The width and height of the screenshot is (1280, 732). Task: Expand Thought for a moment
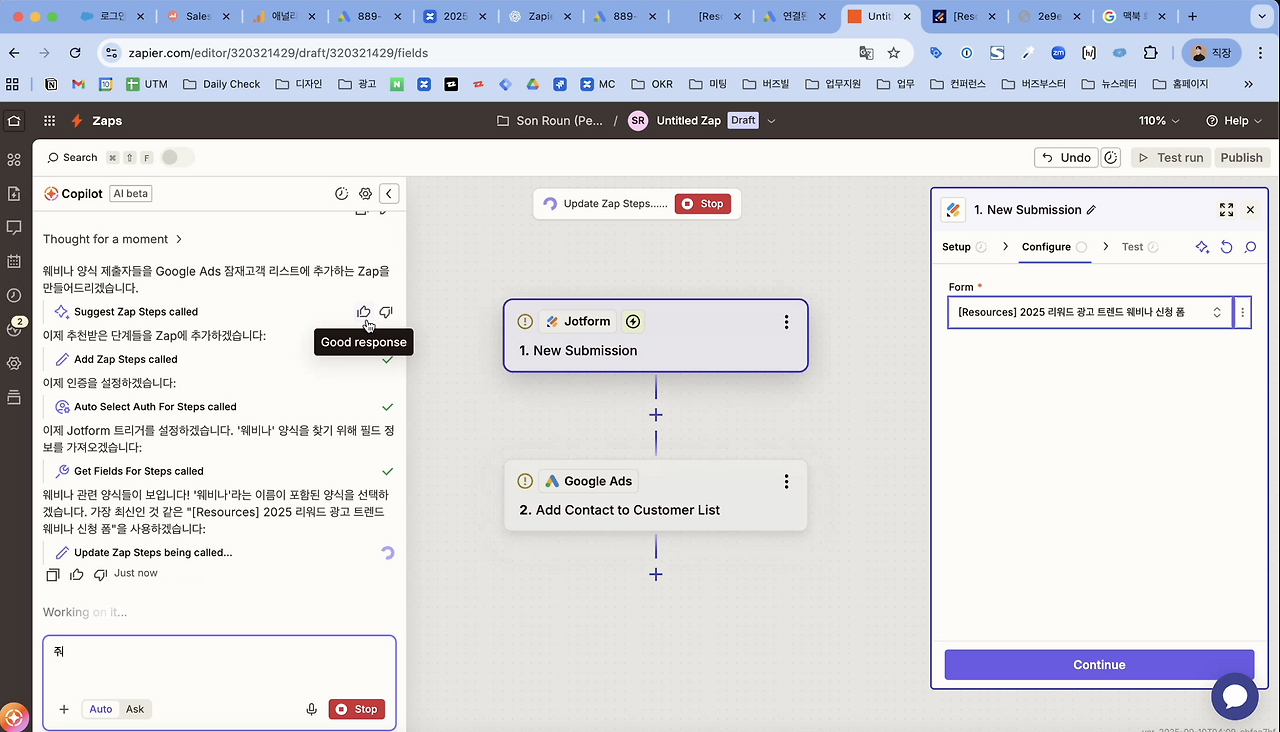pyautogui.click(x=112, y=239)
